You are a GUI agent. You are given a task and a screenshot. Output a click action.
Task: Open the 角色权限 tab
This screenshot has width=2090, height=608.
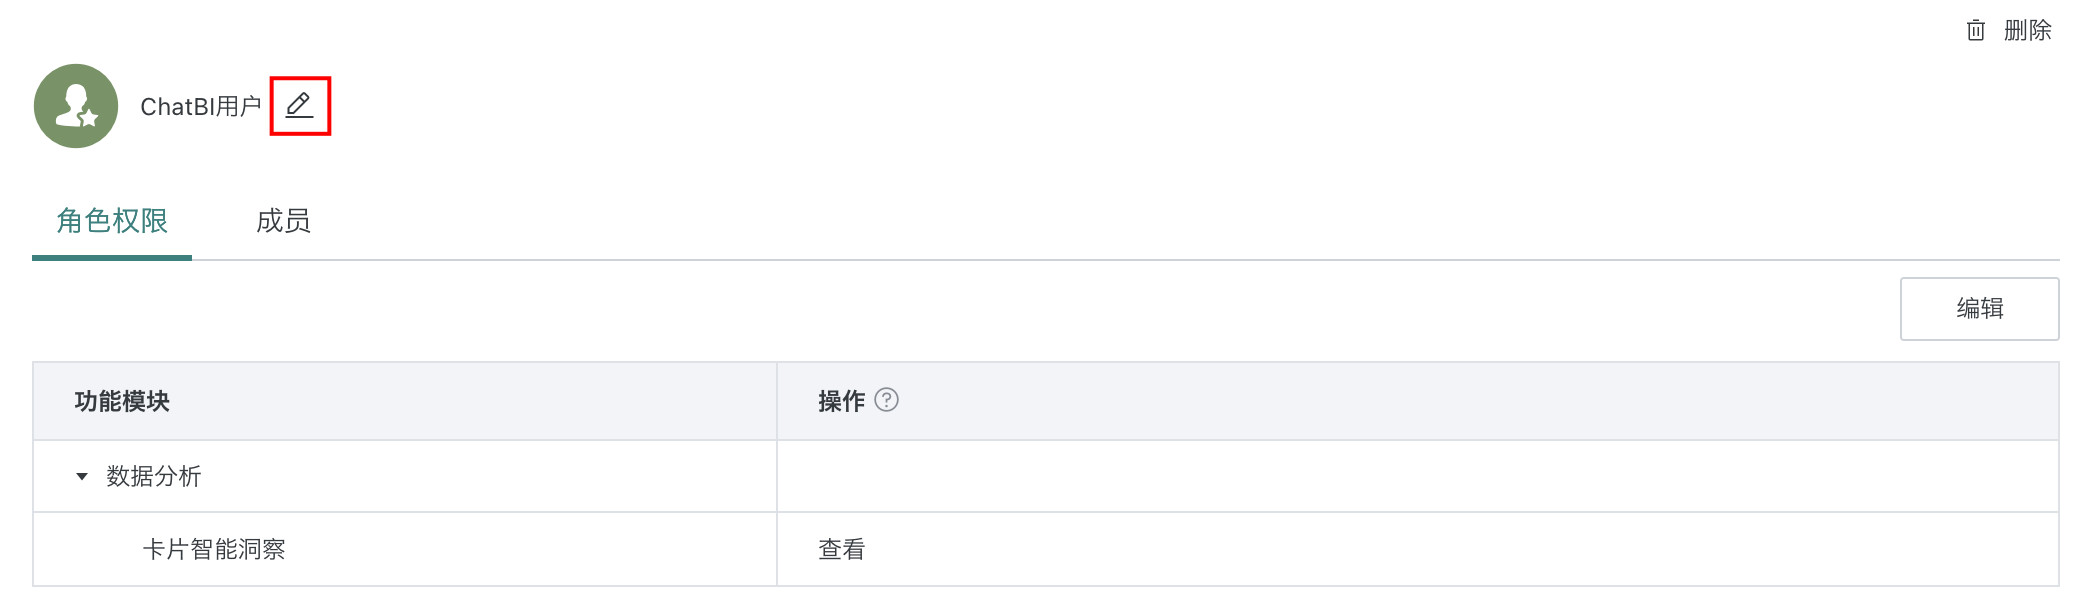point(112,221)
